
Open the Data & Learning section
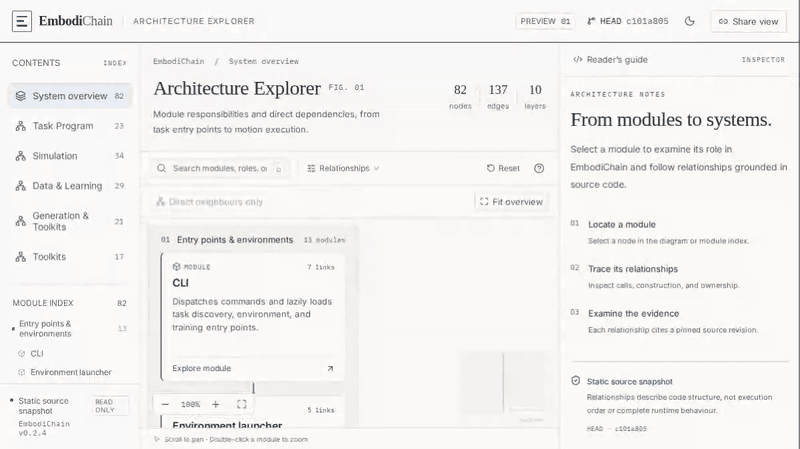70,186
